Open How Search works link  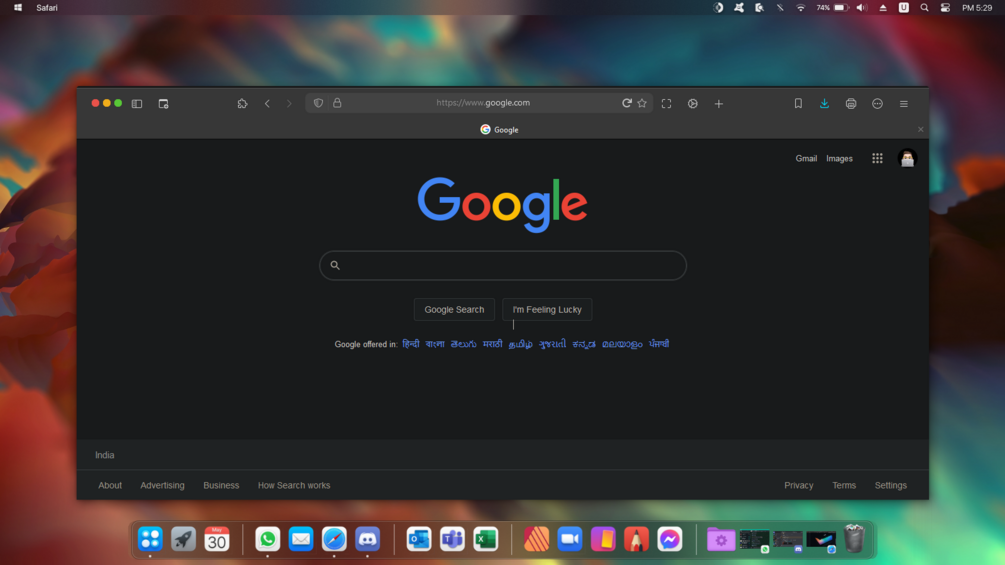coord(294,486)
